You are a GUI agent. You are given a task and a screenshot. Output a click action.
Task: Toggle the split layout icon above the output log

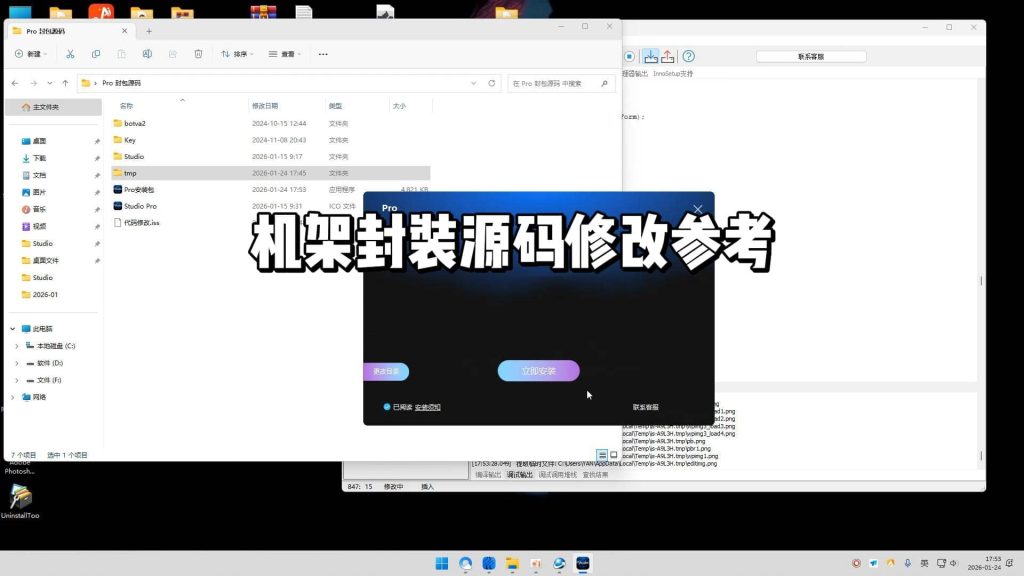[x=602, y=455]
